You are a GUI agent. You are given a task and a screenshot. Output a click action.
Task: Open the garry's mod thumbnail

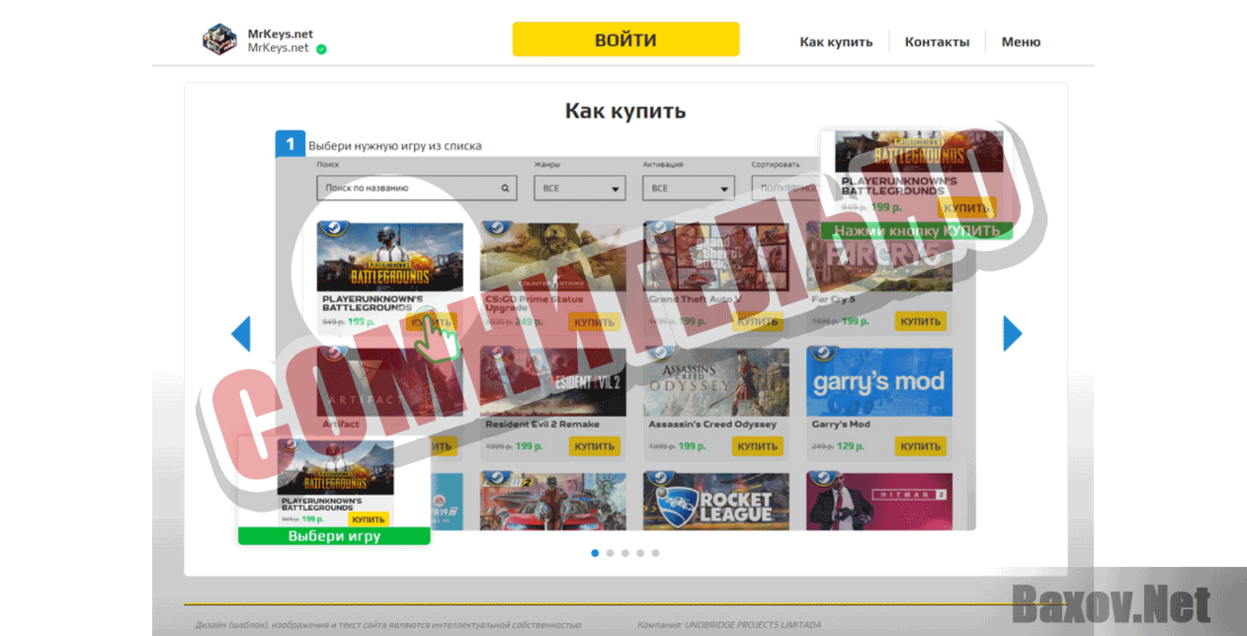click(879, 382)
